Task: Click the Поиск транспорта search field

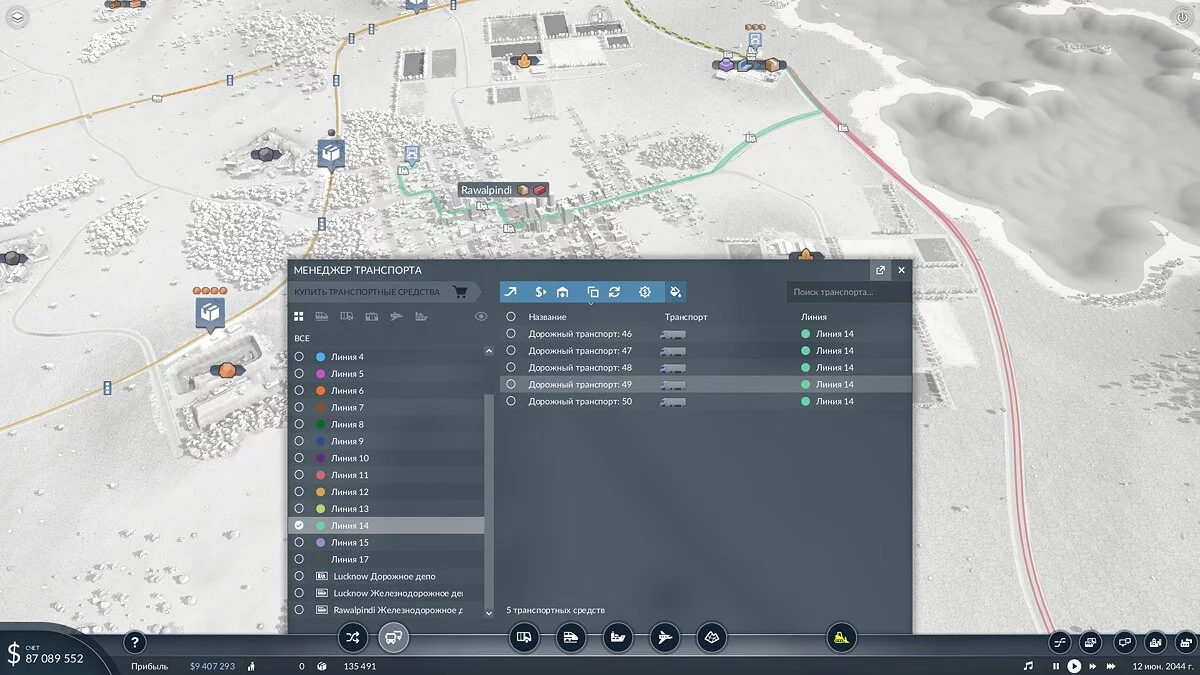Action: coord(848,292)
